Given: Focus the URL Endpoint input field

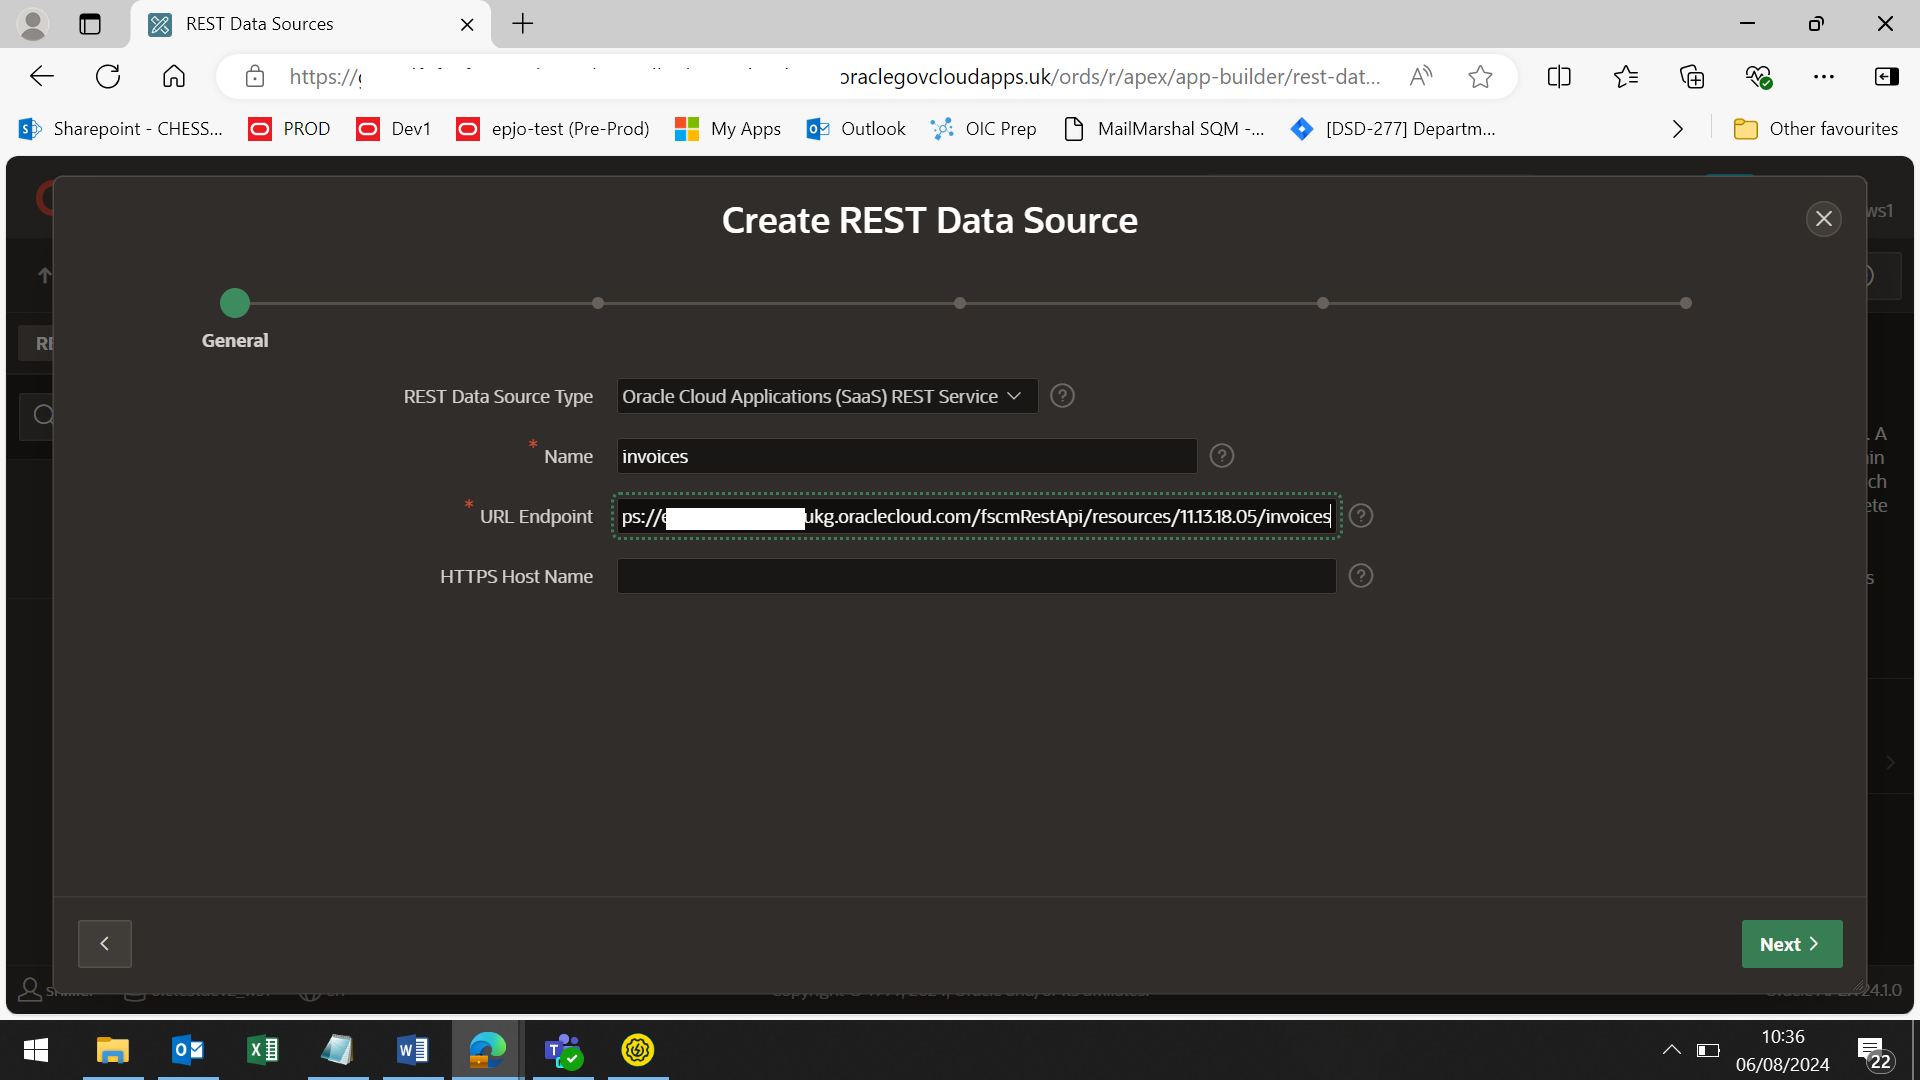Looking at the screenshot, I should [x=976, y=516].
